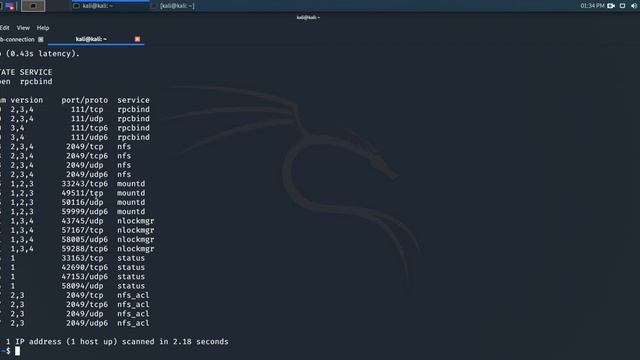Image resolution: width=640 pixels, height=360 pixels.
Task: Click the '111/tcp' port entry
Action: tap(87, 109)
